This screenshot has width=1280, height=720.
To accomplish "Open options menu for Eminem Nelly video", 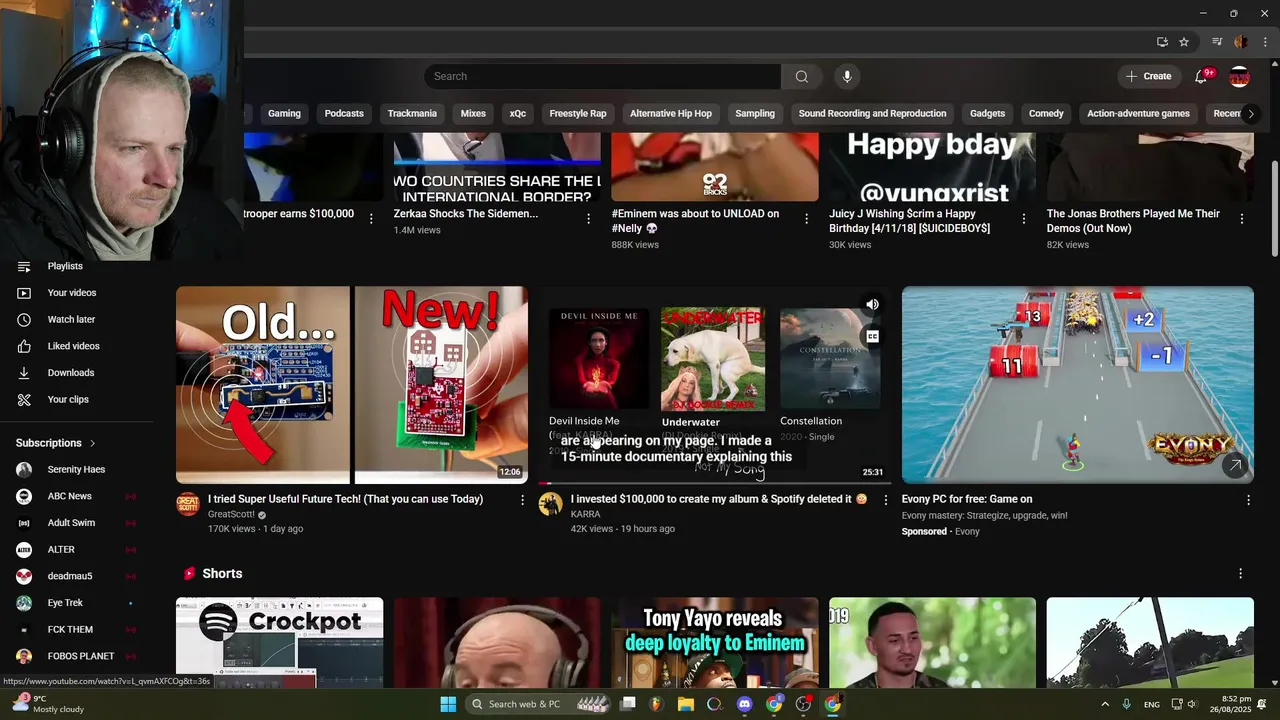I will click(x=806, y=218).
